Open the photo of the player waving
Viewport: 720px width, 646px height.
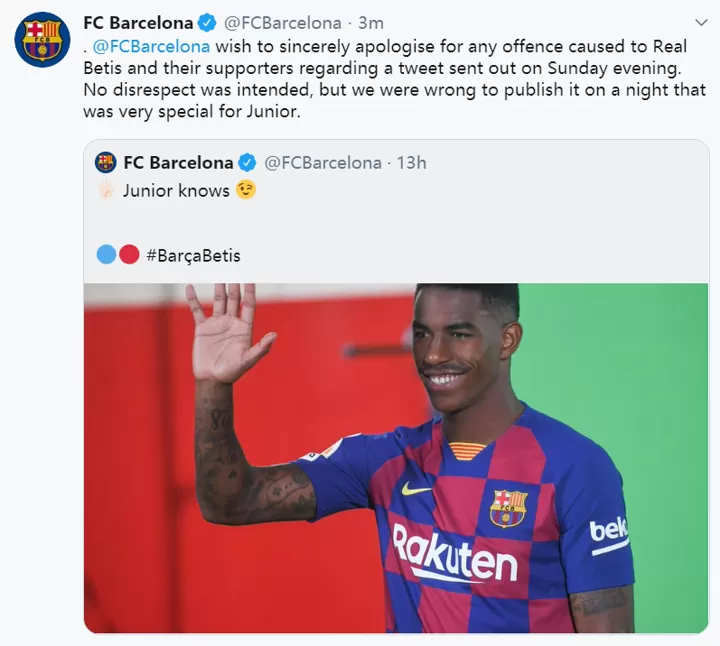pos(396,458)
